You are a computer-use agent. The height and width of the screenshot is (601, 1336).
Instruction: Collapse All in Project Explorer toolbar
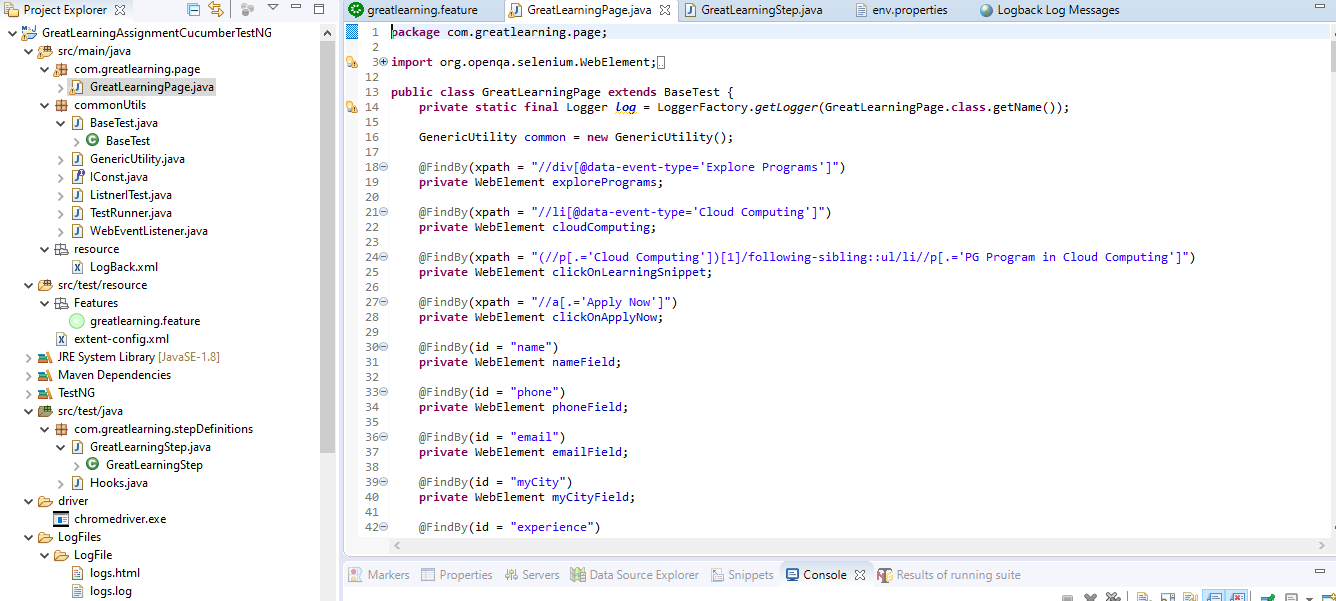(x=194, y=10)
